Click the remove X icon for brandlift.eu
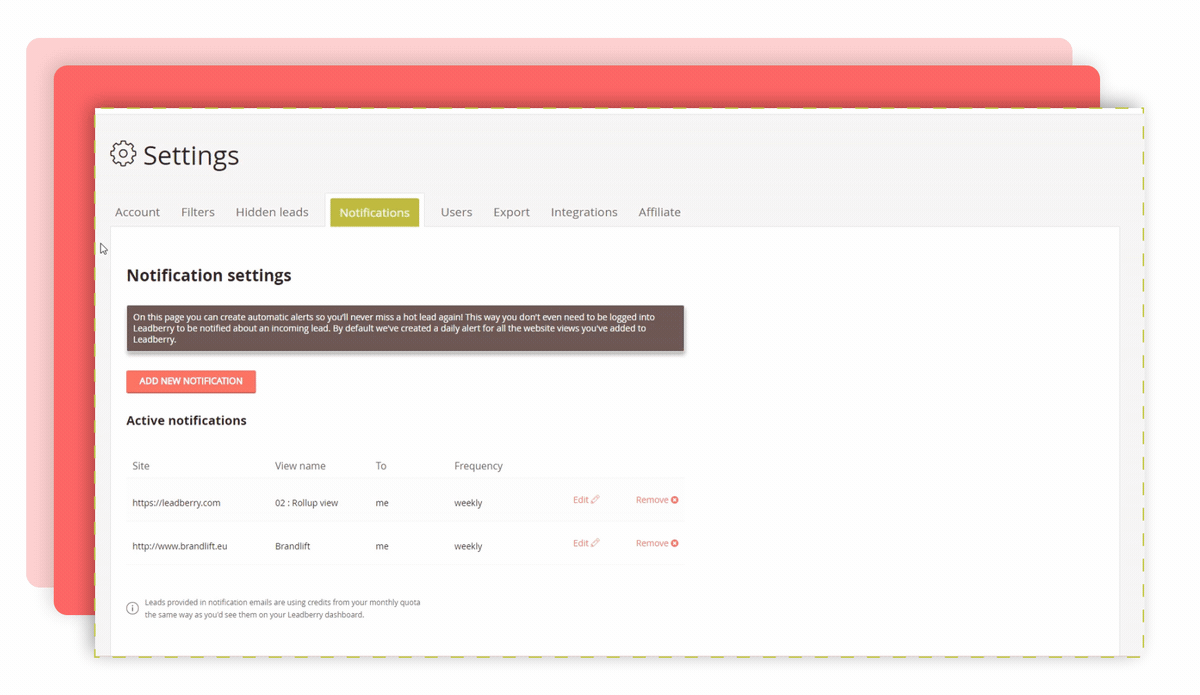1200x695 pixels. [x=675, y=543]
